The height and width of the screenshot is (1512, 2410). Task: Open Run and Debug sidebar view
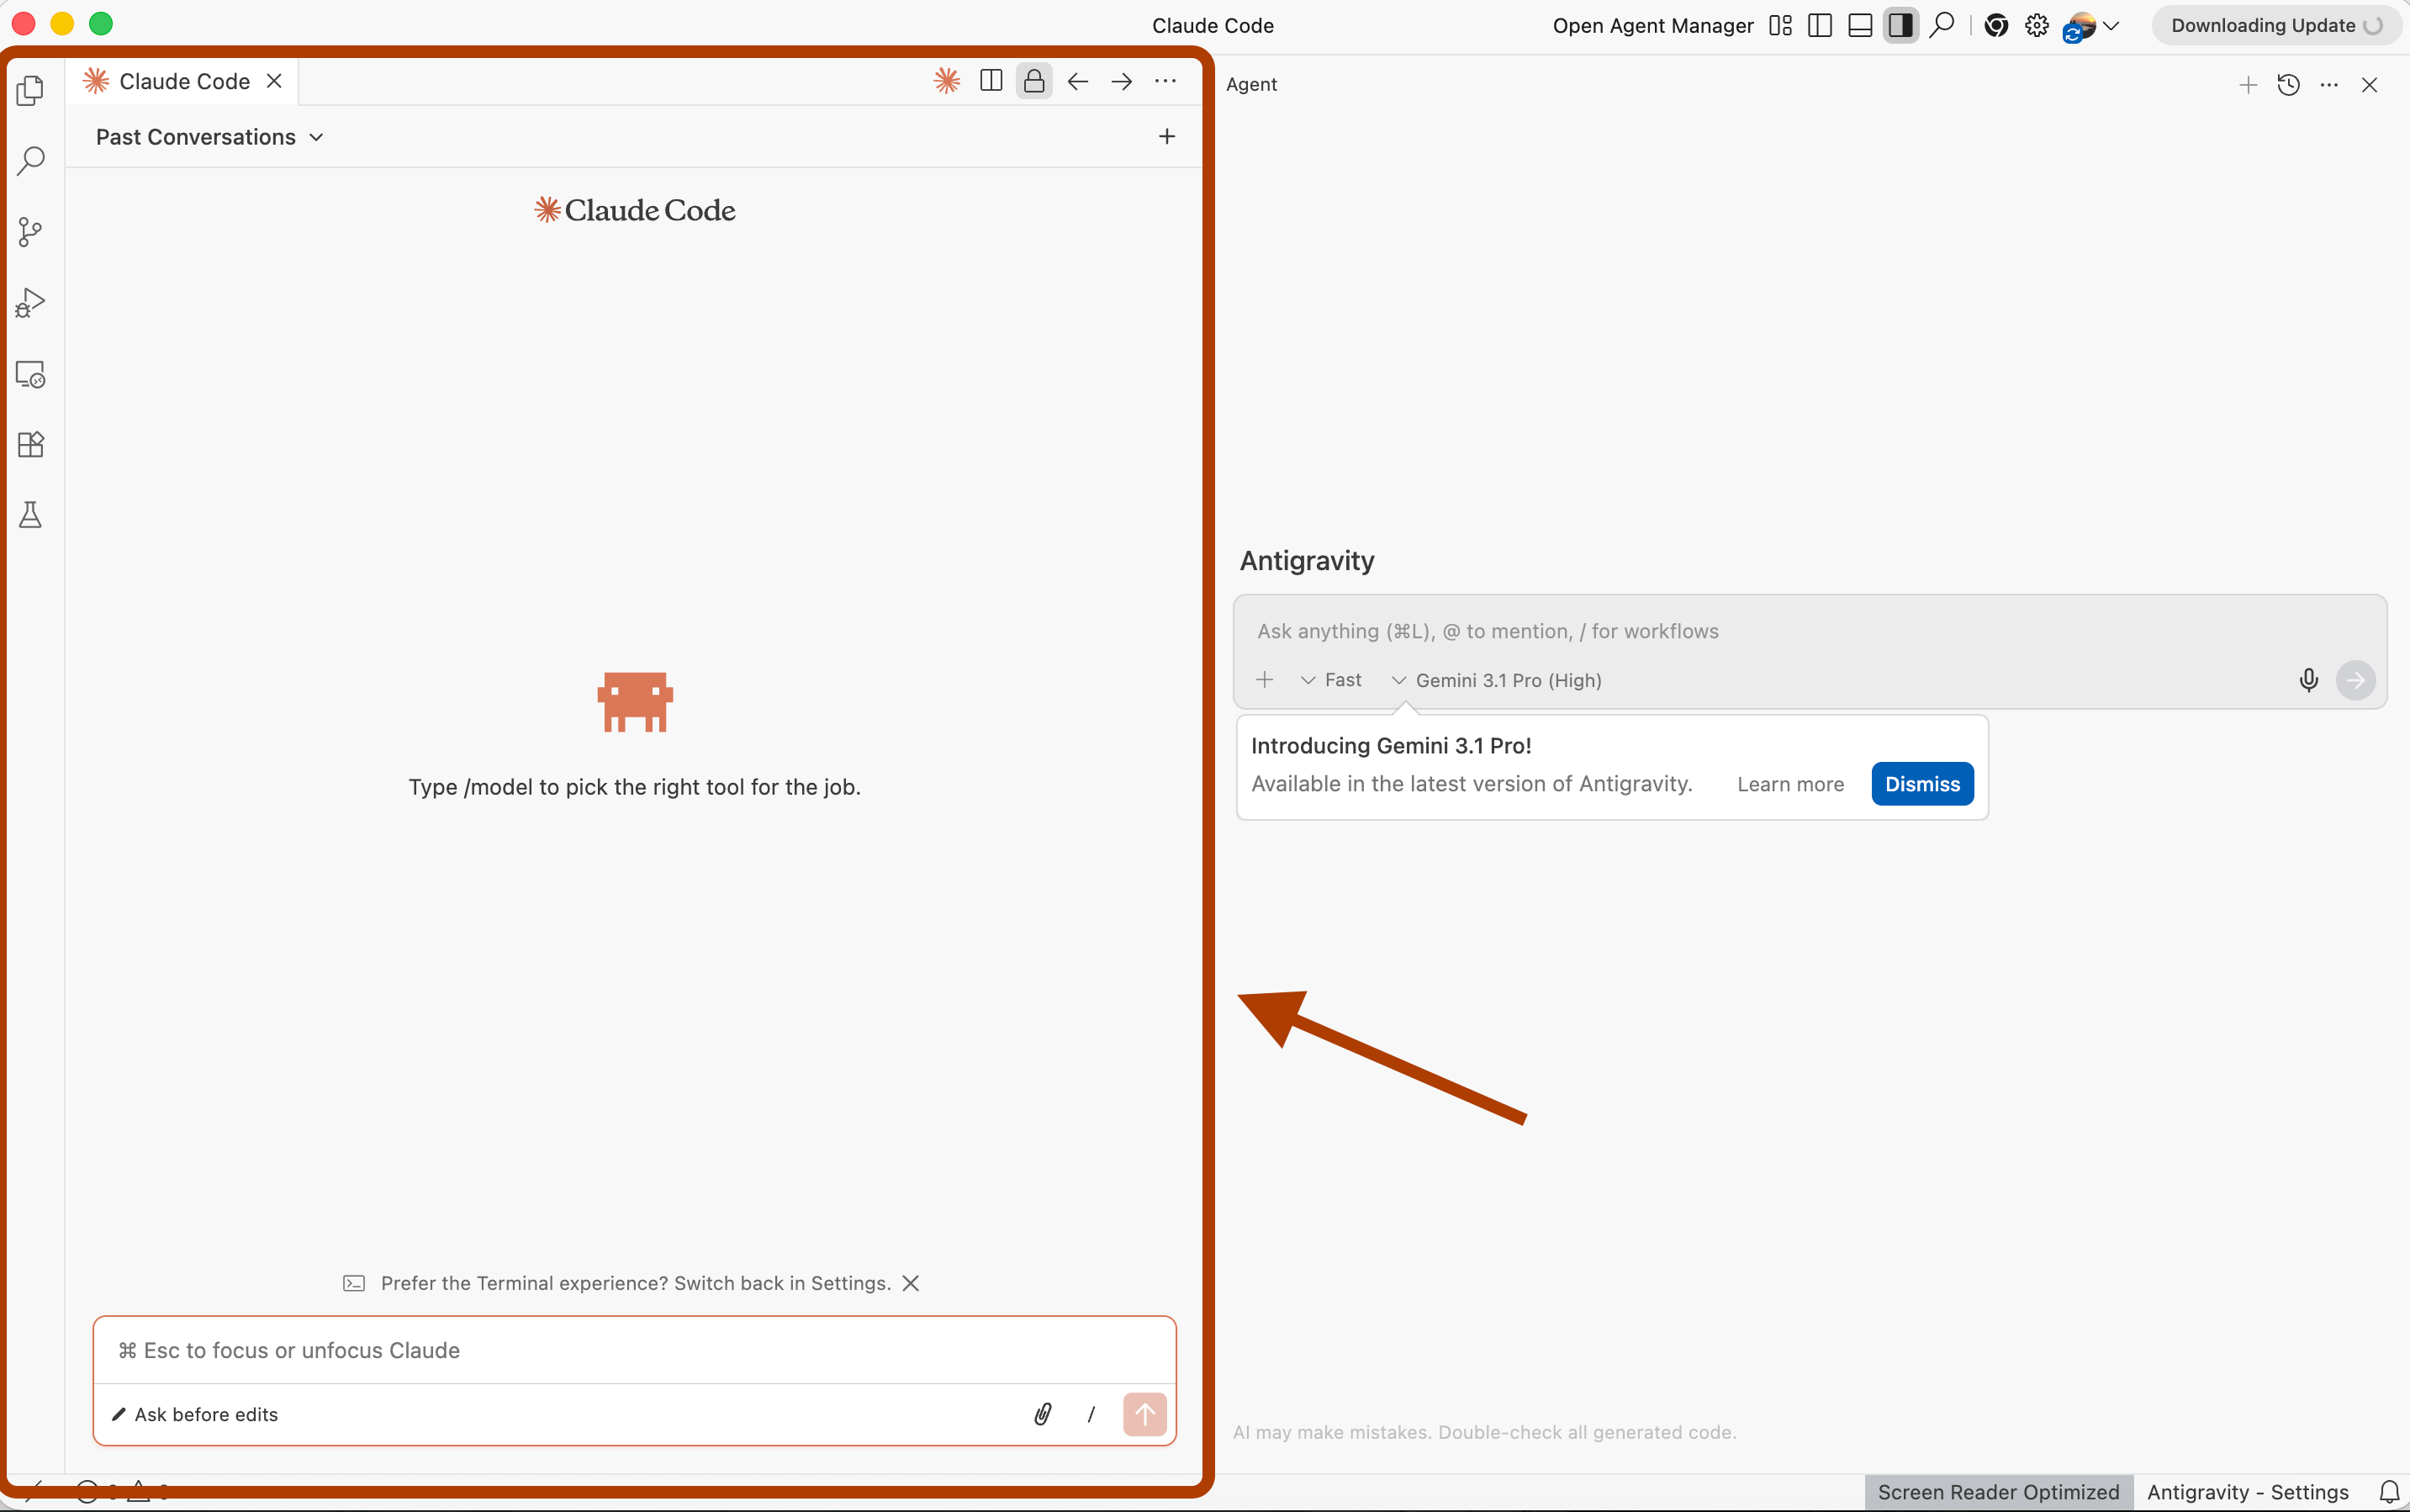pyautogui.click(x=31, y=302)
